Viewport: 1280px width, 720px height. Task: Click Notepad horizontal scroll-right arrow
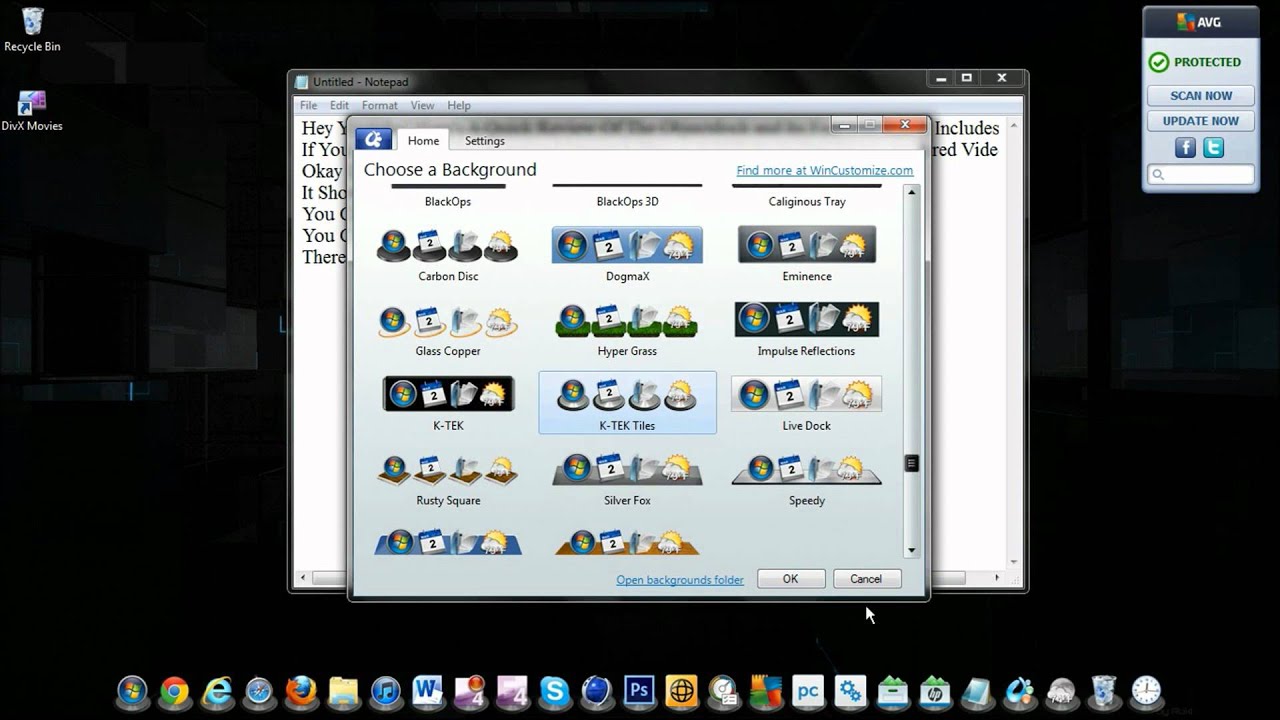coord(997,578)
